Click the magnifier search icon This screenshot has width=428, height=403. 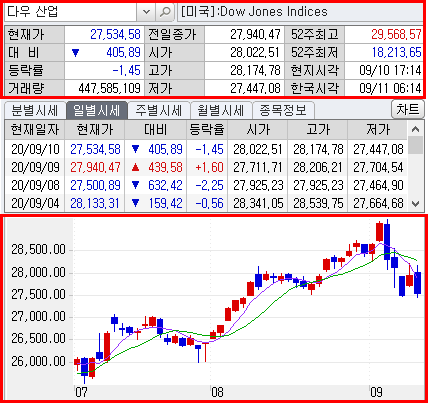click(x=165, y=12)
